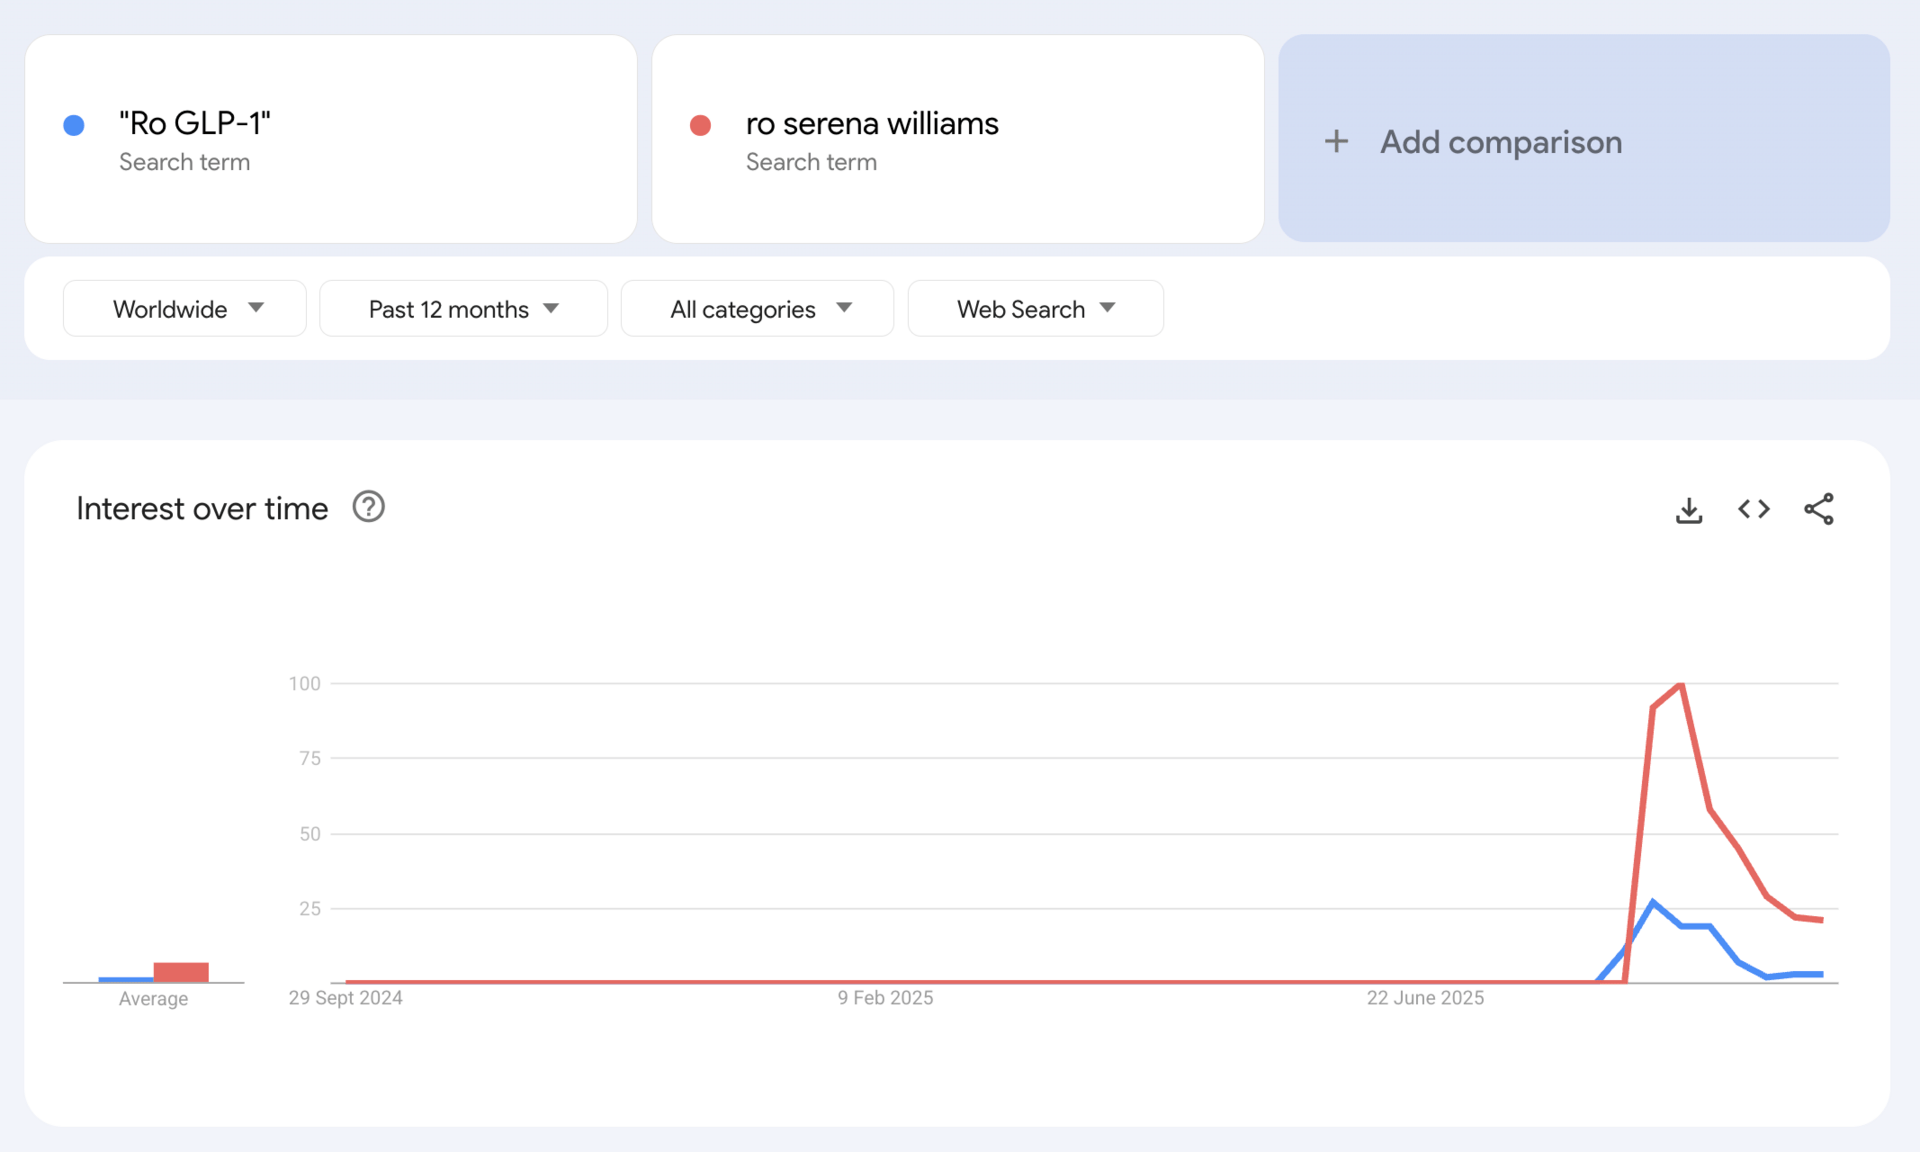Screen dimensions: 1920x1152
Task: Click the red Average bar
Action: coord(181,972)
